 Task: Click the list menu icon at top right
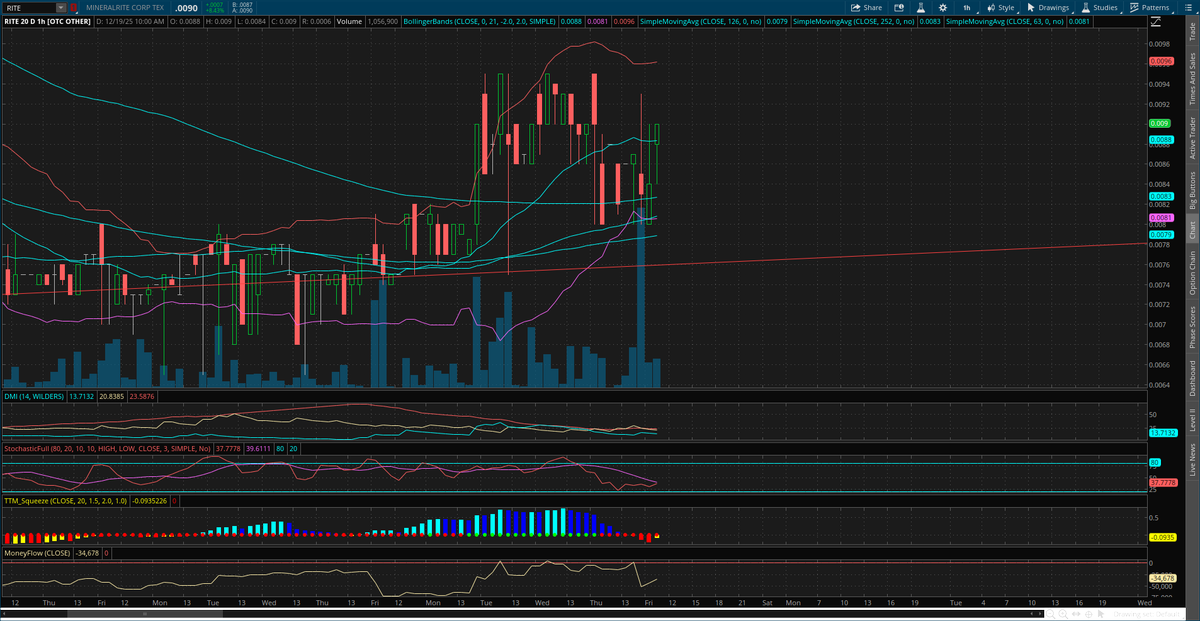click(x=1188, y=7)
